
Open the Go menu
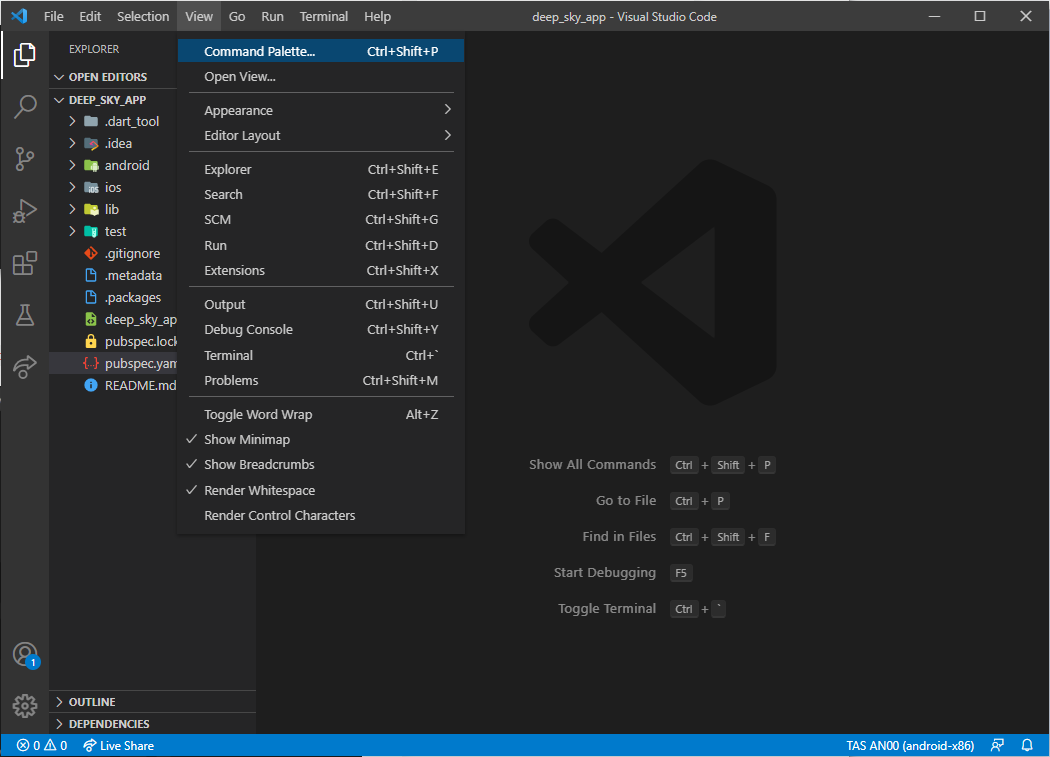[x=237, y=16]
